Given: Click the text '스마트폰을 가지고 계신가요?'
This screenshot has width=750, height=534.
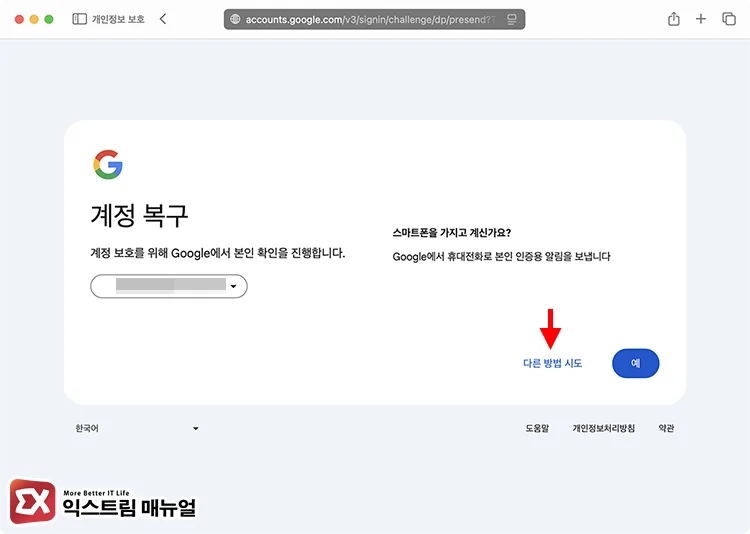Looking at the screenshot, I should point(452,233).
